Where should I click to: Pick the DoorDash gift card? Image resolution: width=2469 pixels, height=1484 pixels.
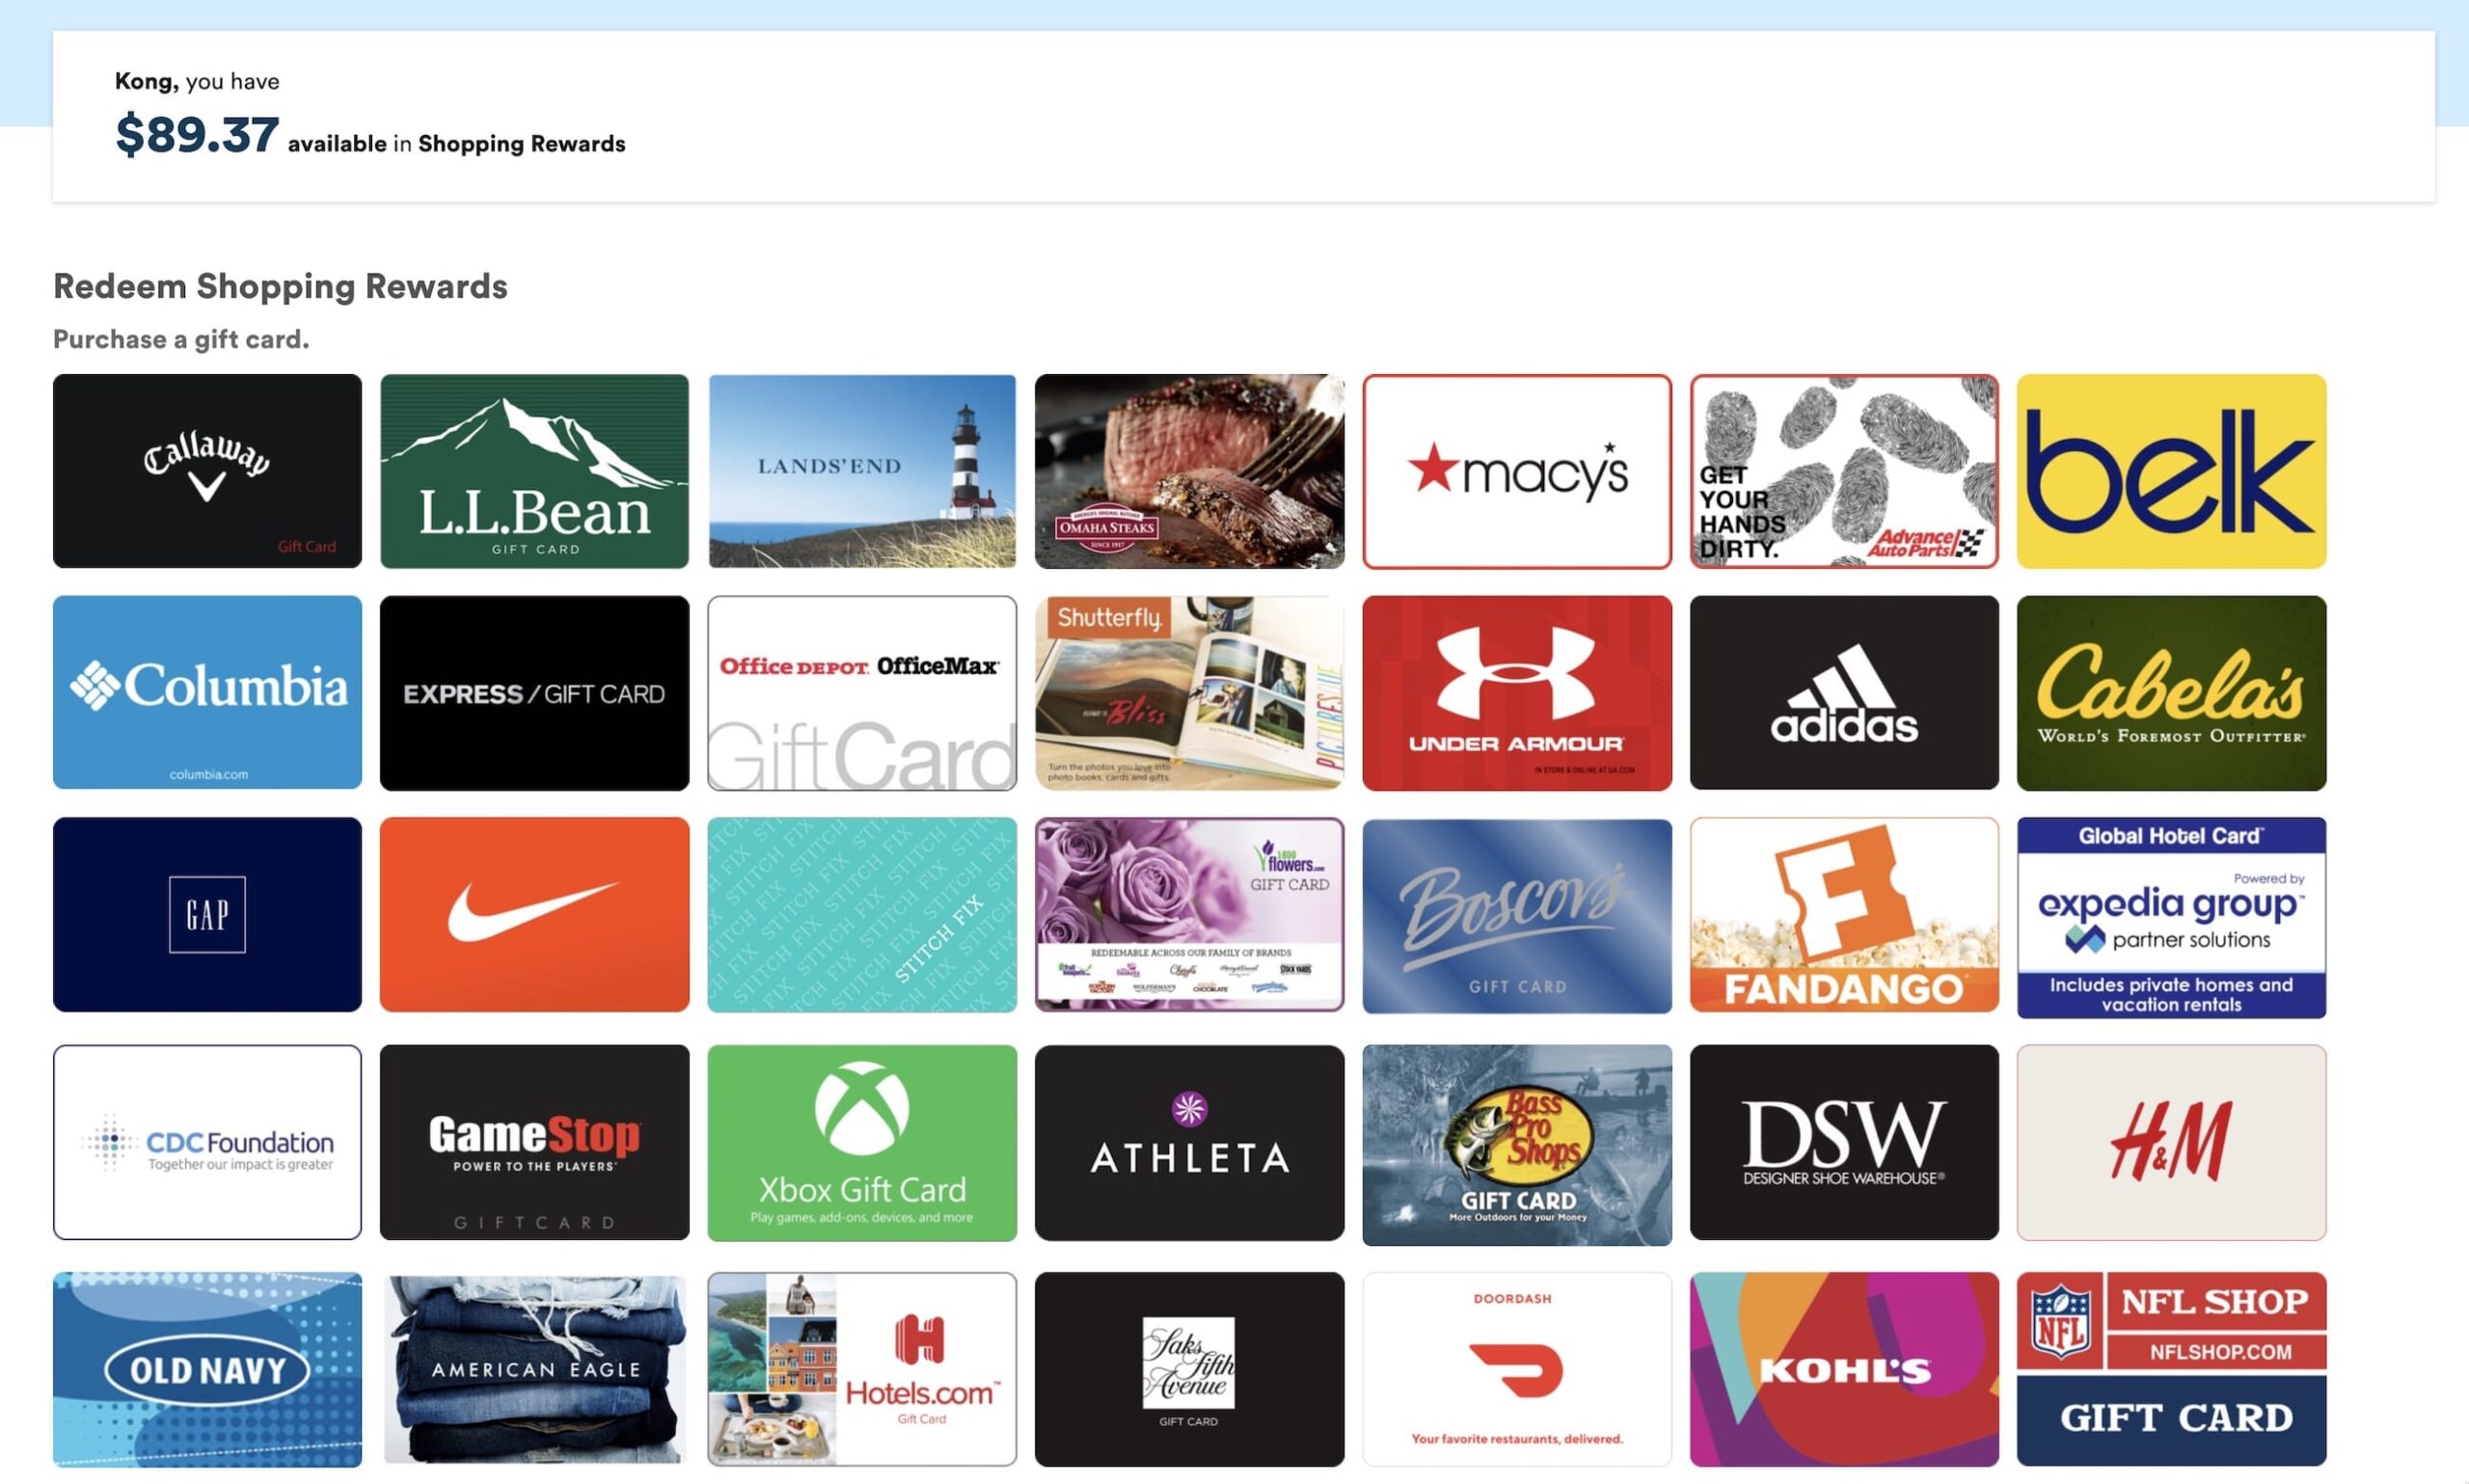(x=1516, y=1368)
